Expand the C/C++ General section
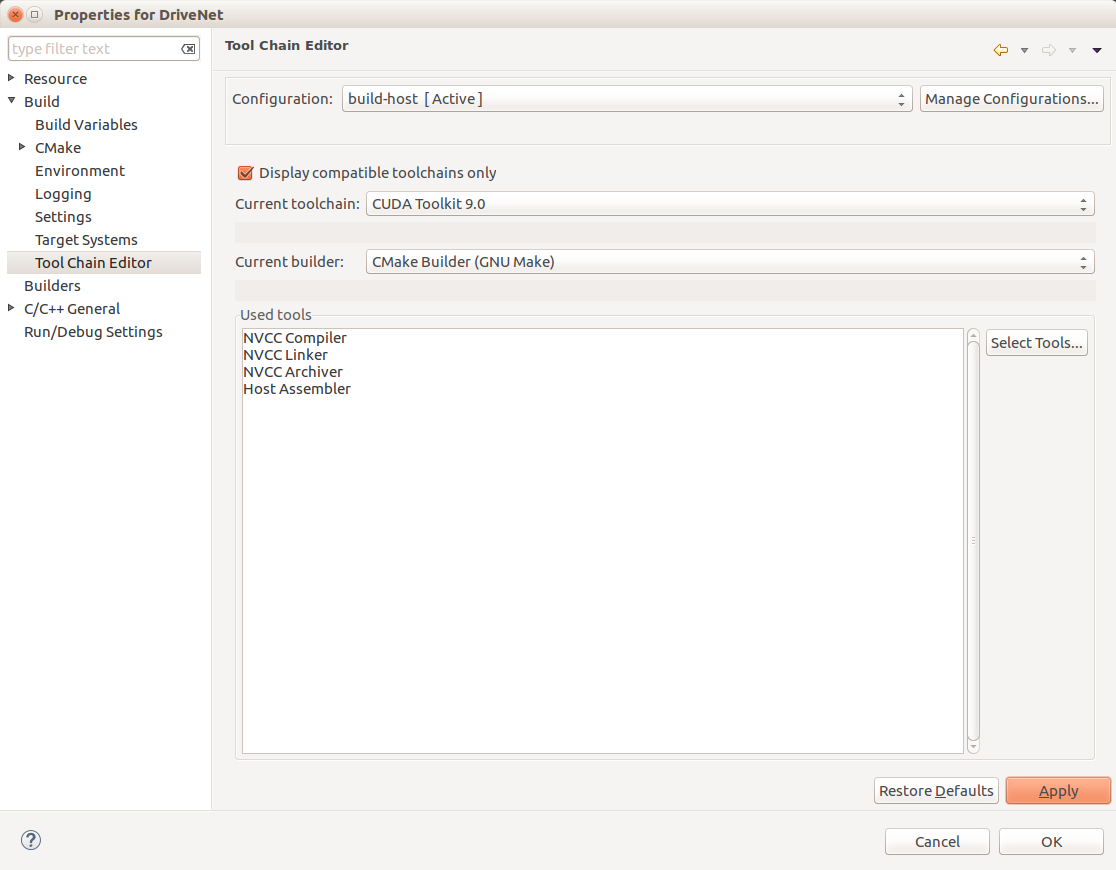1116x870 pixels. (x=12, y=308)
